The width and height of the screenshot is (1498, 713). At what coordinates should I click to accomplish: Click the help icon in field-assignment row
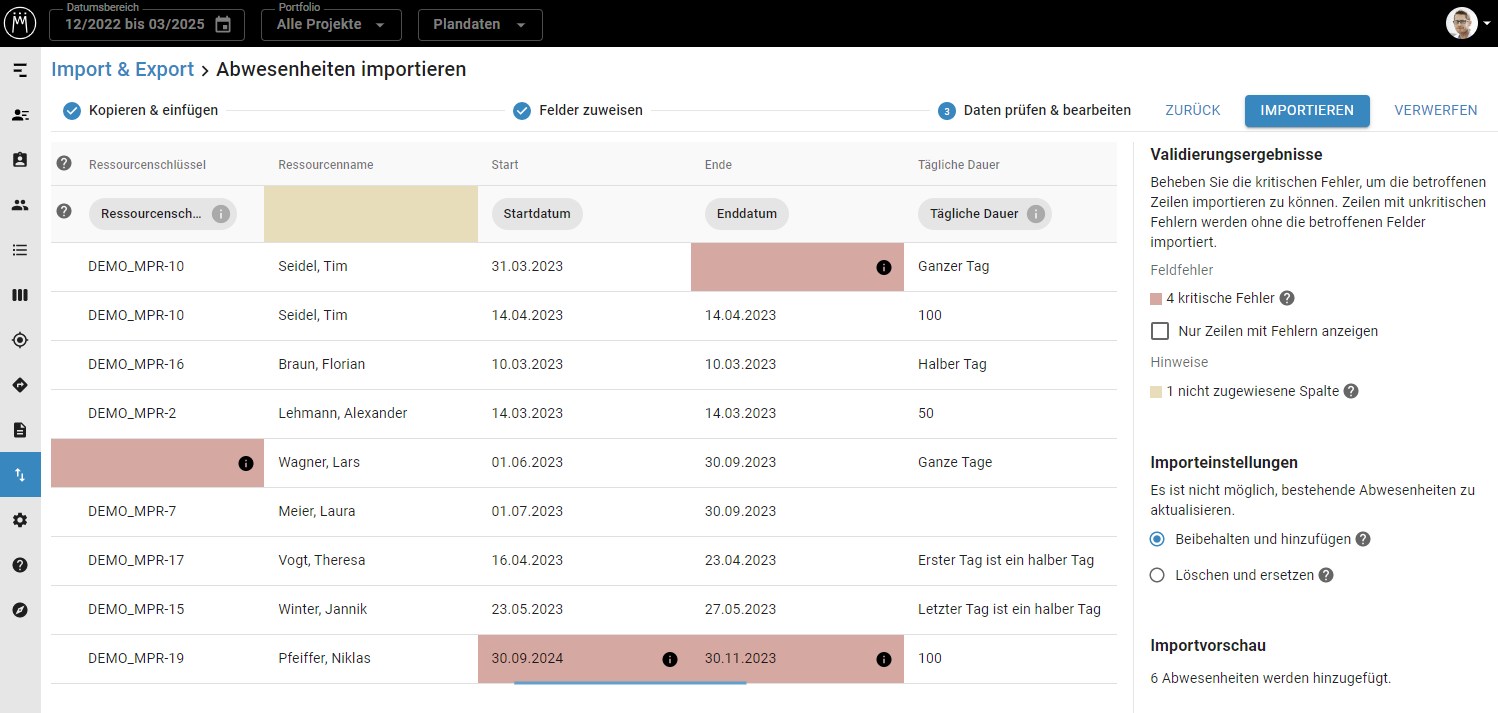(64, 211)
